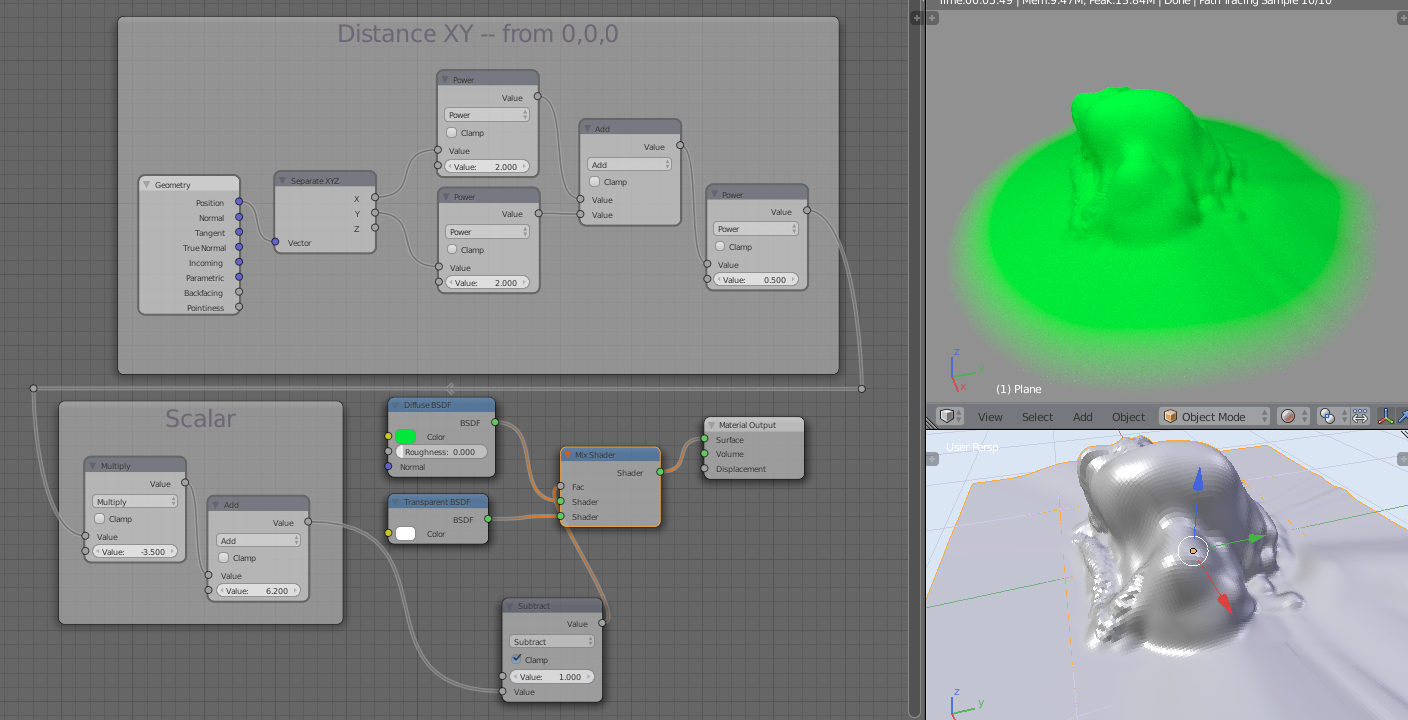Collapse the Separate XYZ node
Viewport: 1408px width, 720px height.
(282, 180)
